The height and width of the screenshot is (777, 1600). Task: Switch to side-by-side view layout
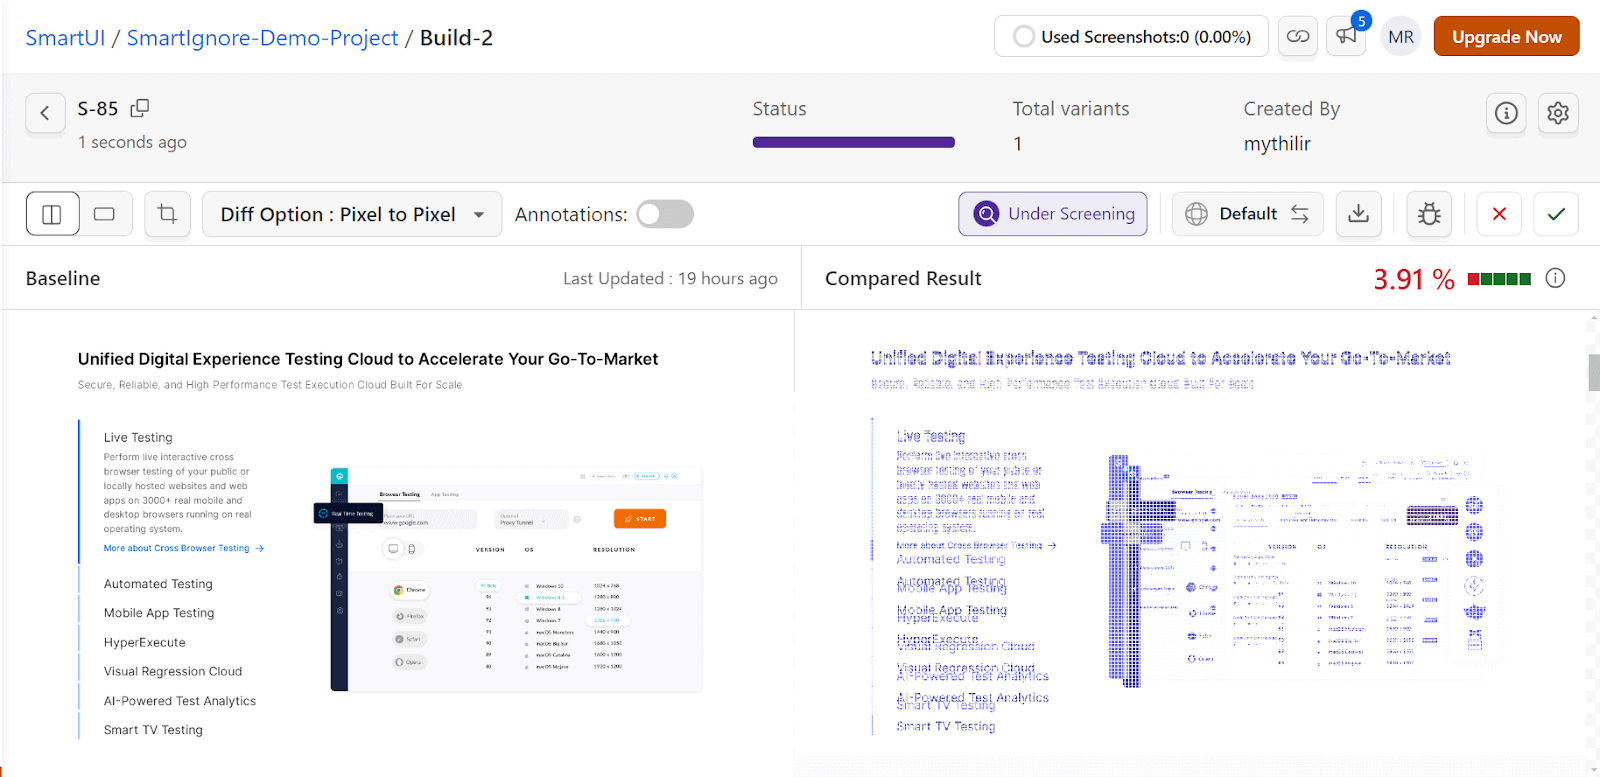(52, 214)
